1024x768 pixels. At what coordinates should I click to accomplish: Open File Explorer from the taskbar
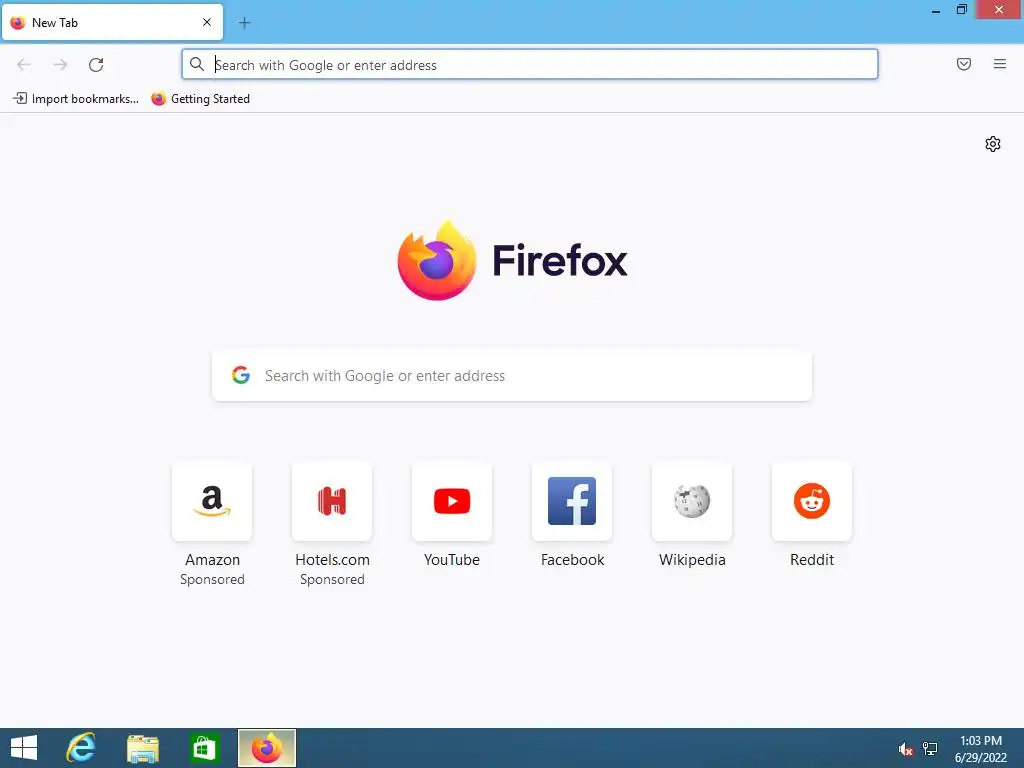[142, 748]
